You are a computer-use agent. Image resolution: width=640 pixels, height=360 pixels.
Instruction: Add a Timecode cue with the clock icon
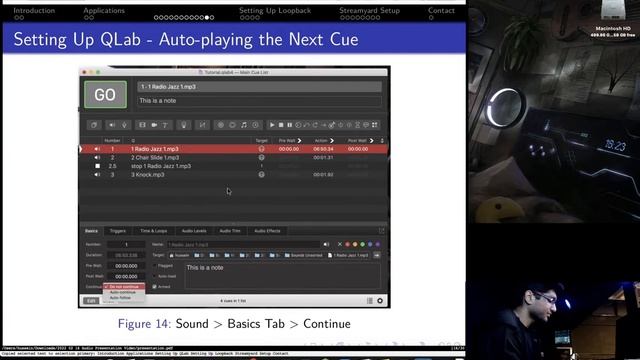tap(255, 125)
